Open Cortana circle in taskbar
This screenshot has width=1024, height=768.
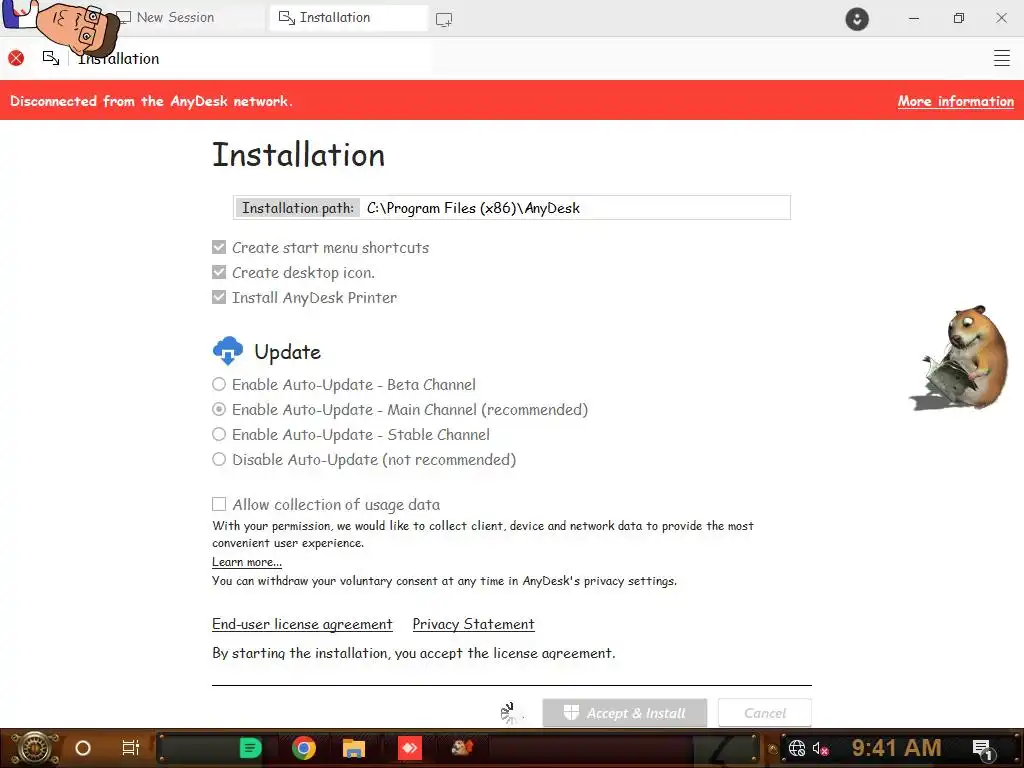click(83, 748)
